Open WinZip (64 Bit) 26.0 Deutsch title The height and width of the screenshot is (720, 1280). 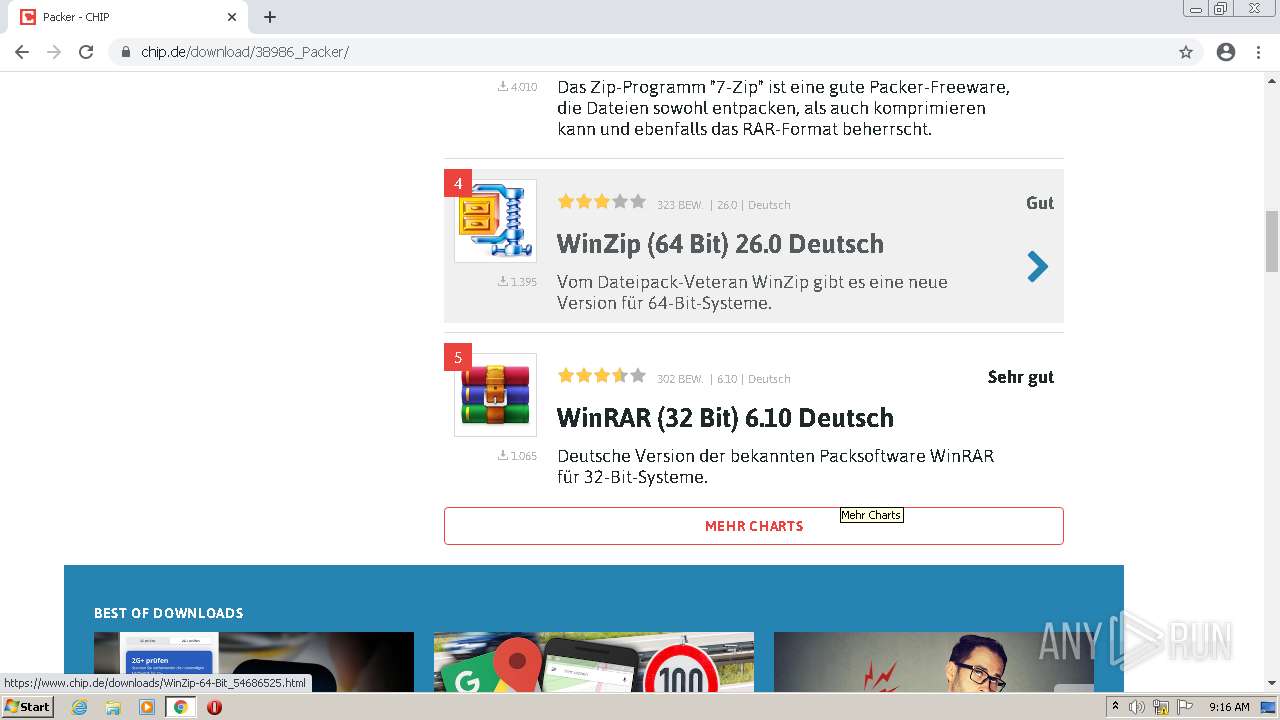[x=720, y=244]
